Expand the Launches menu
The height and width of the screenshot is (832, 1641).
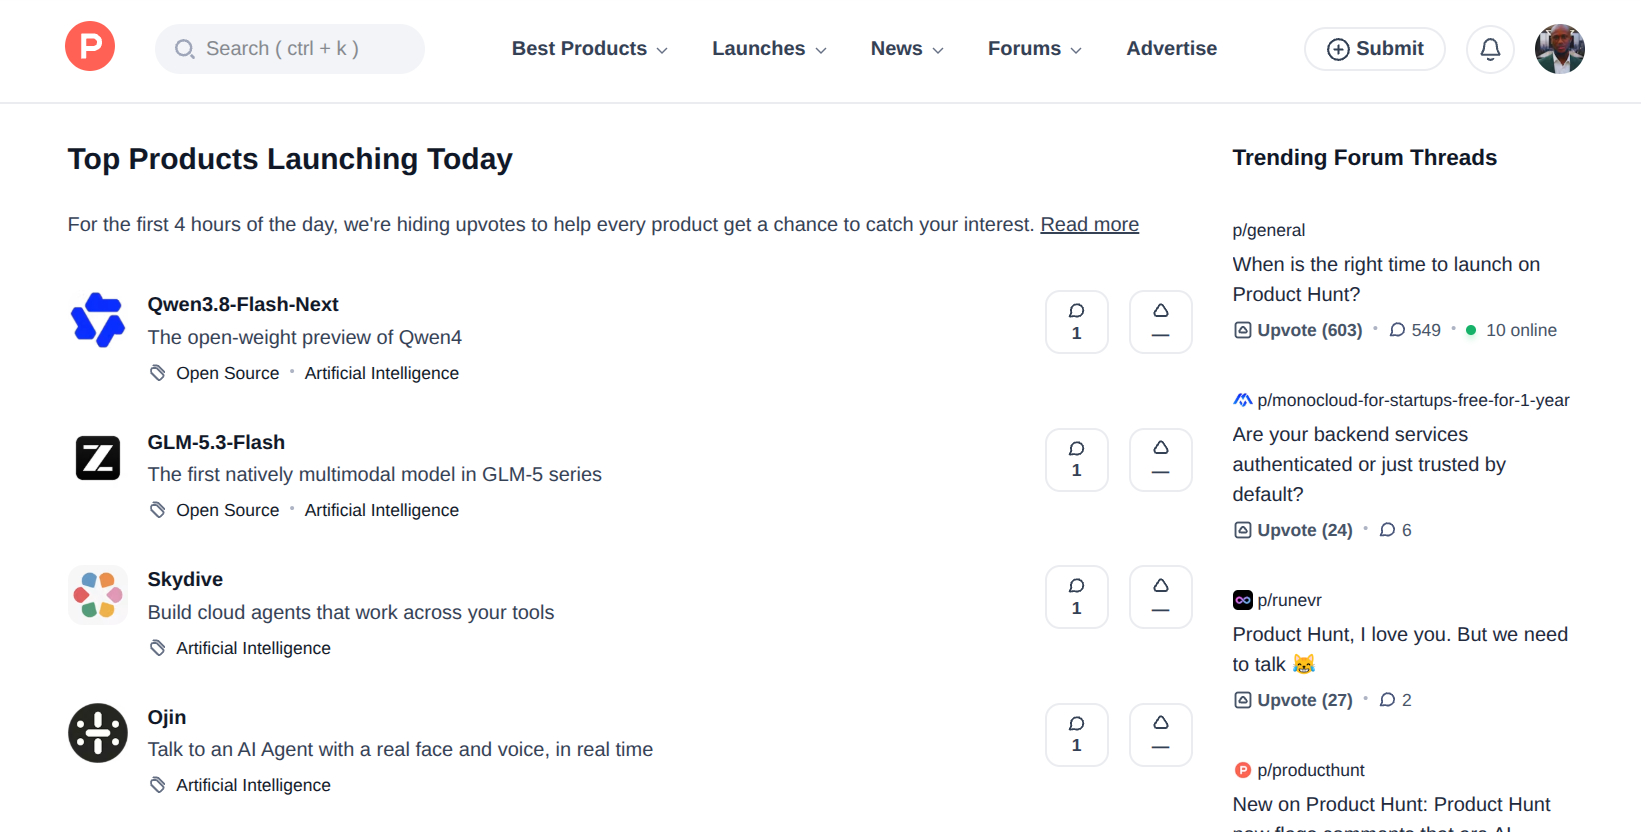coord(770,49)
